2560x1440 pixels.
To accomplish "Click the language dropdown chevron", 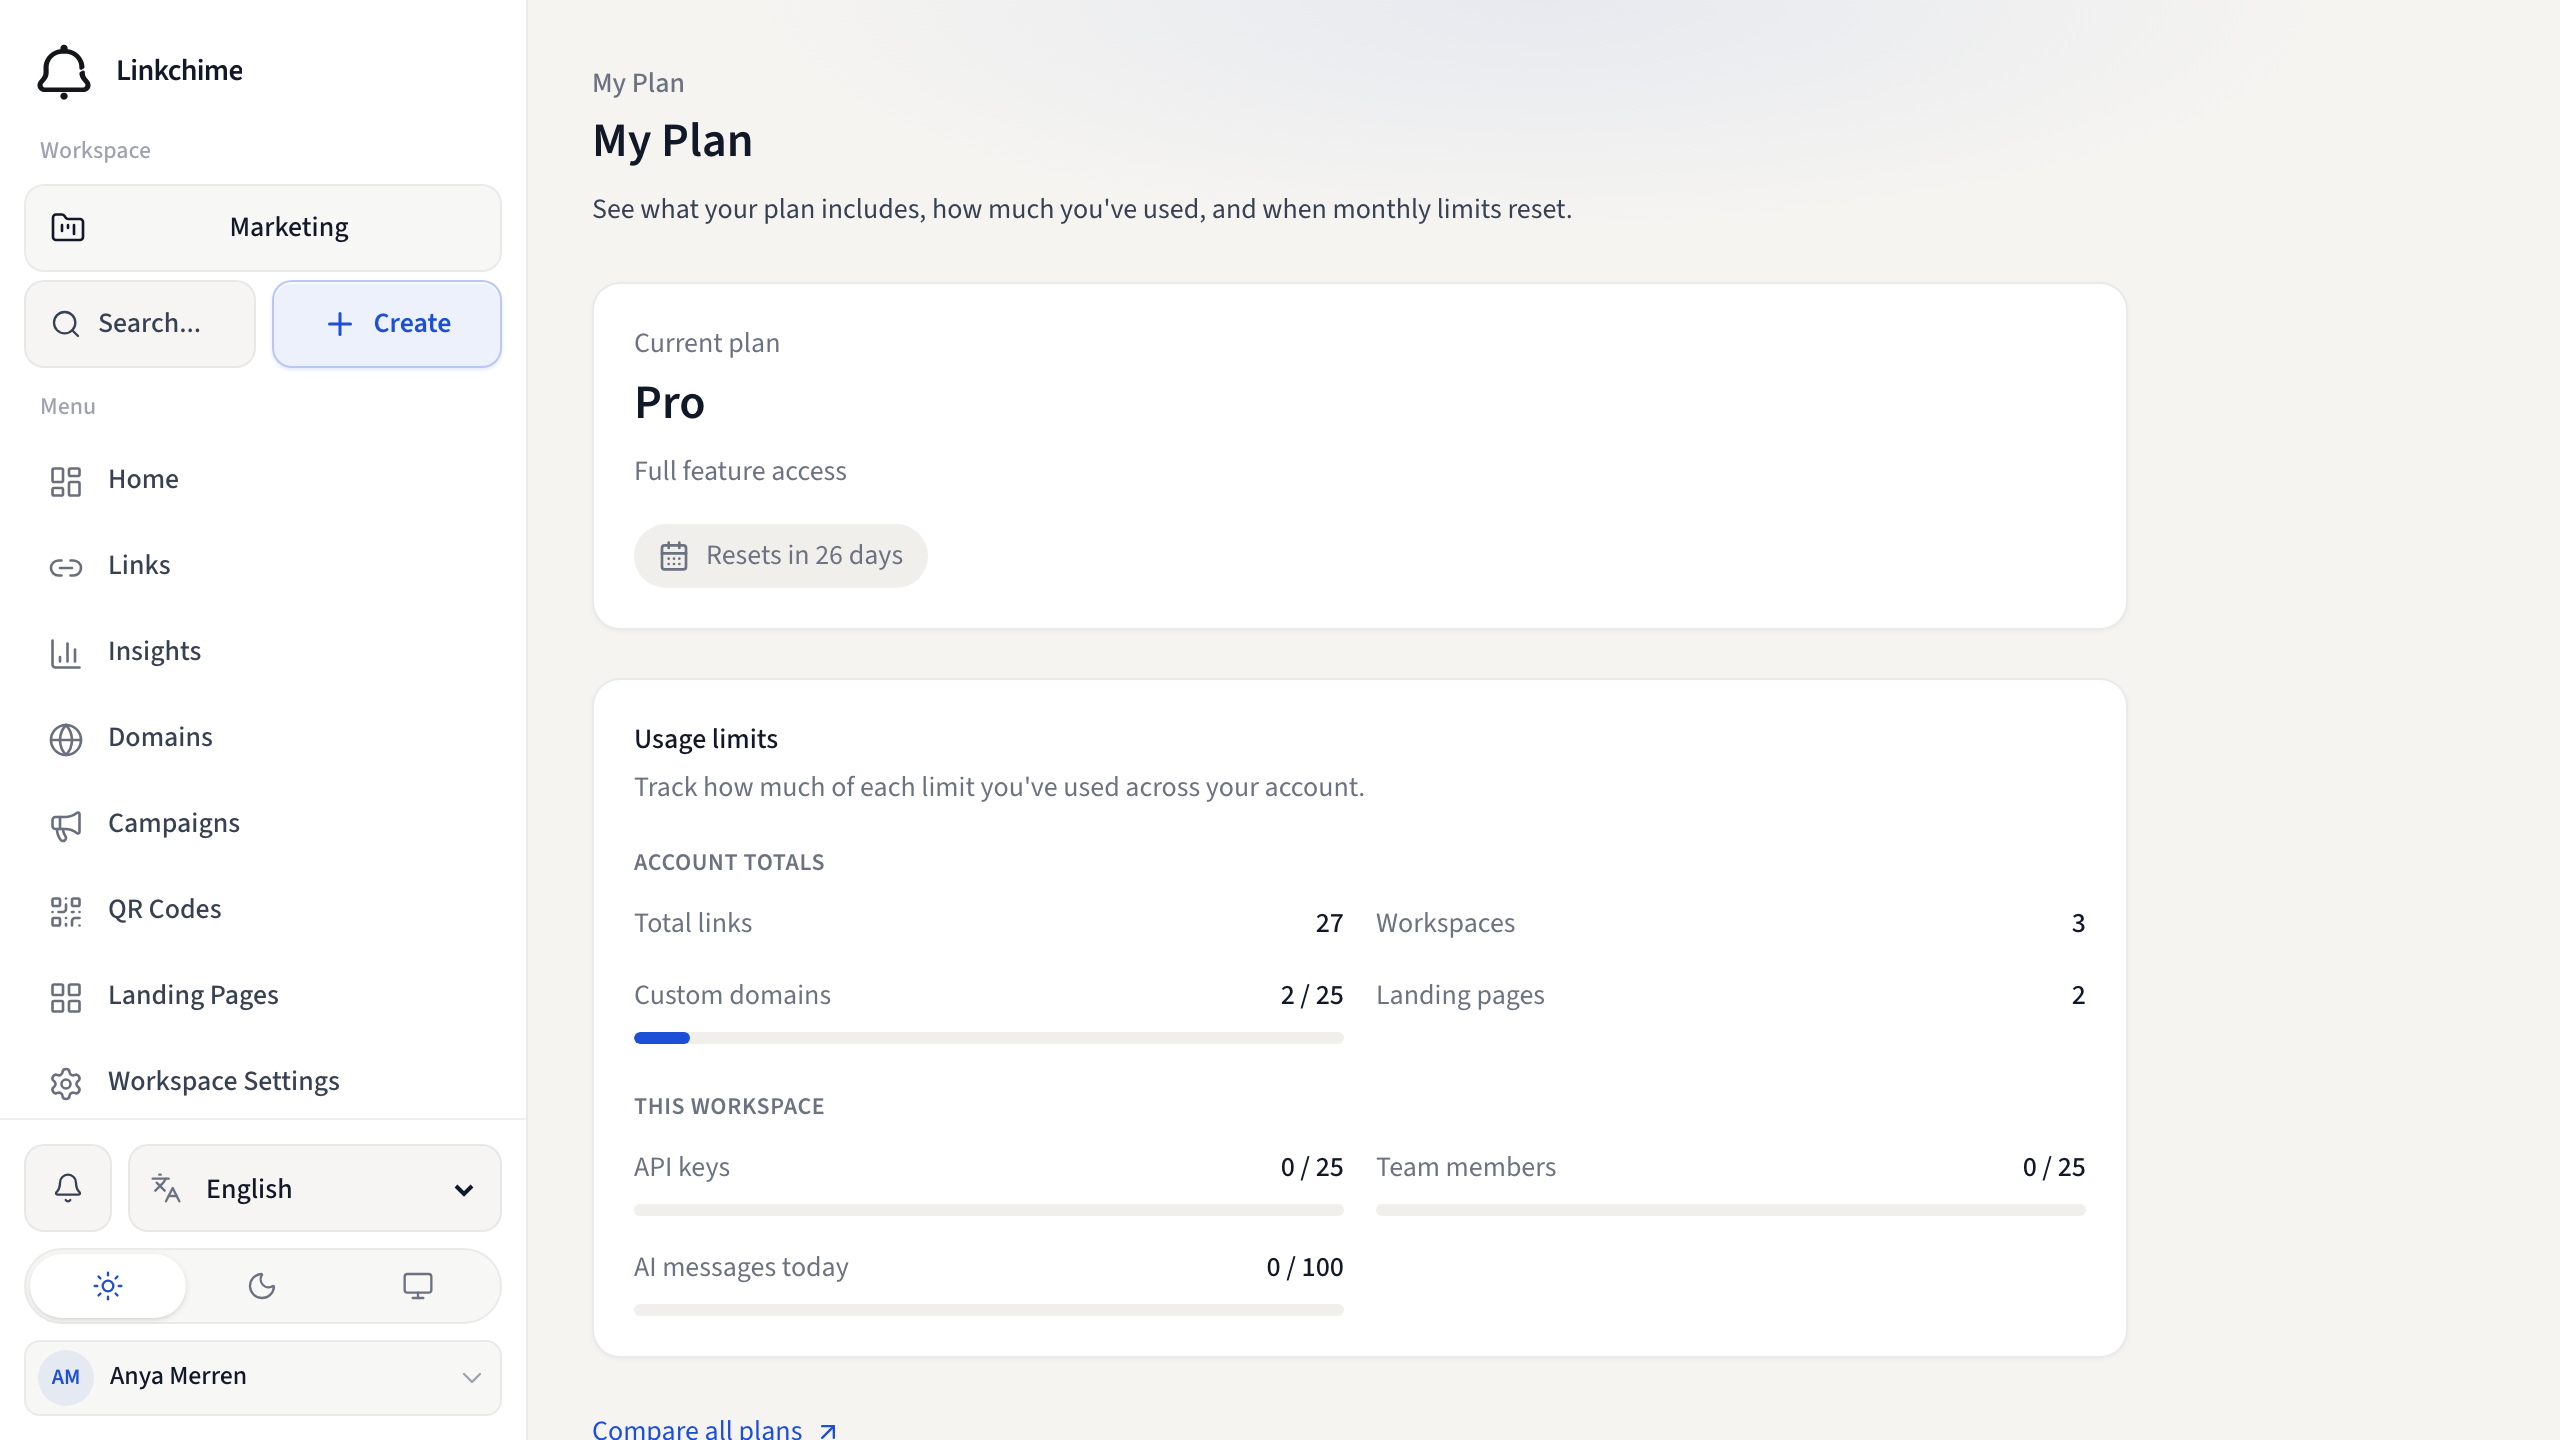I will pos(464,1190).
